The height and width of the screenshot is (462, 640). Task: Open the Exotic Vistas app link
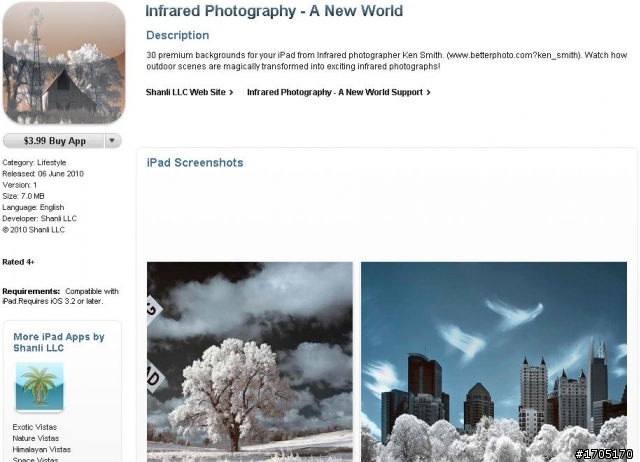click(35, 427)
